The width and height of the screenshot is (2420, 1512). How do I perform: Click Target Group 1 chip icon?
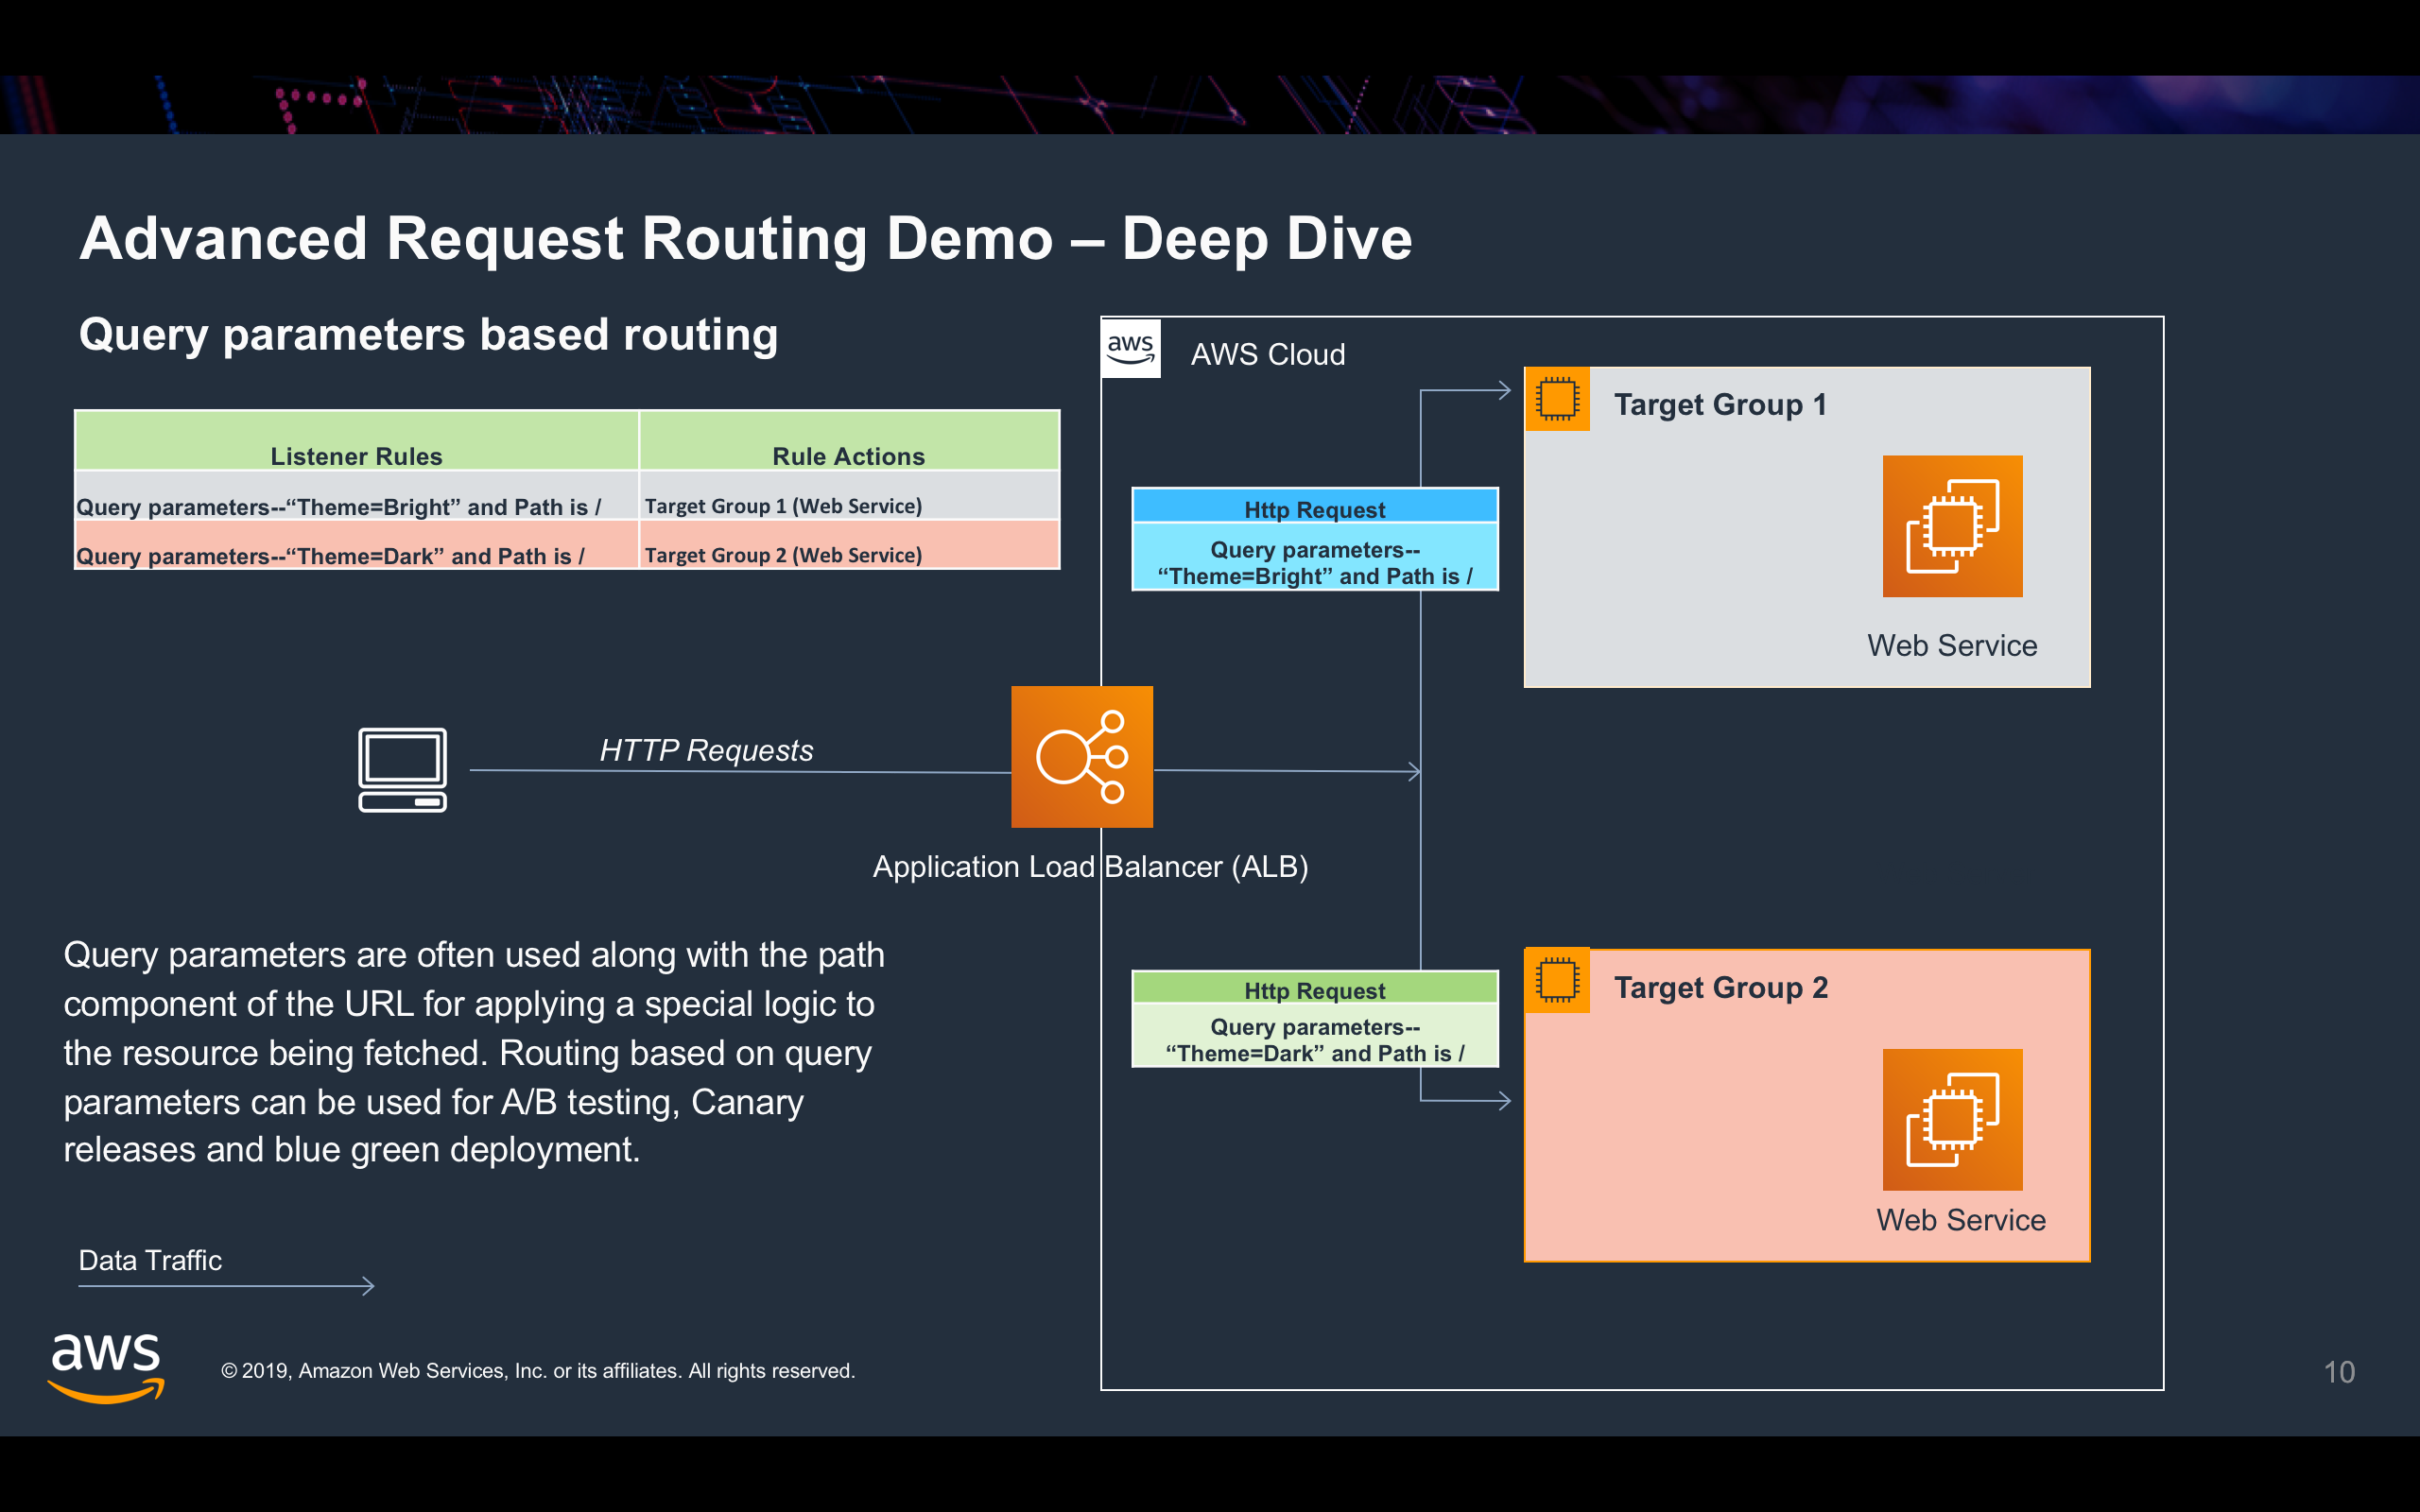pos(1556,399)
